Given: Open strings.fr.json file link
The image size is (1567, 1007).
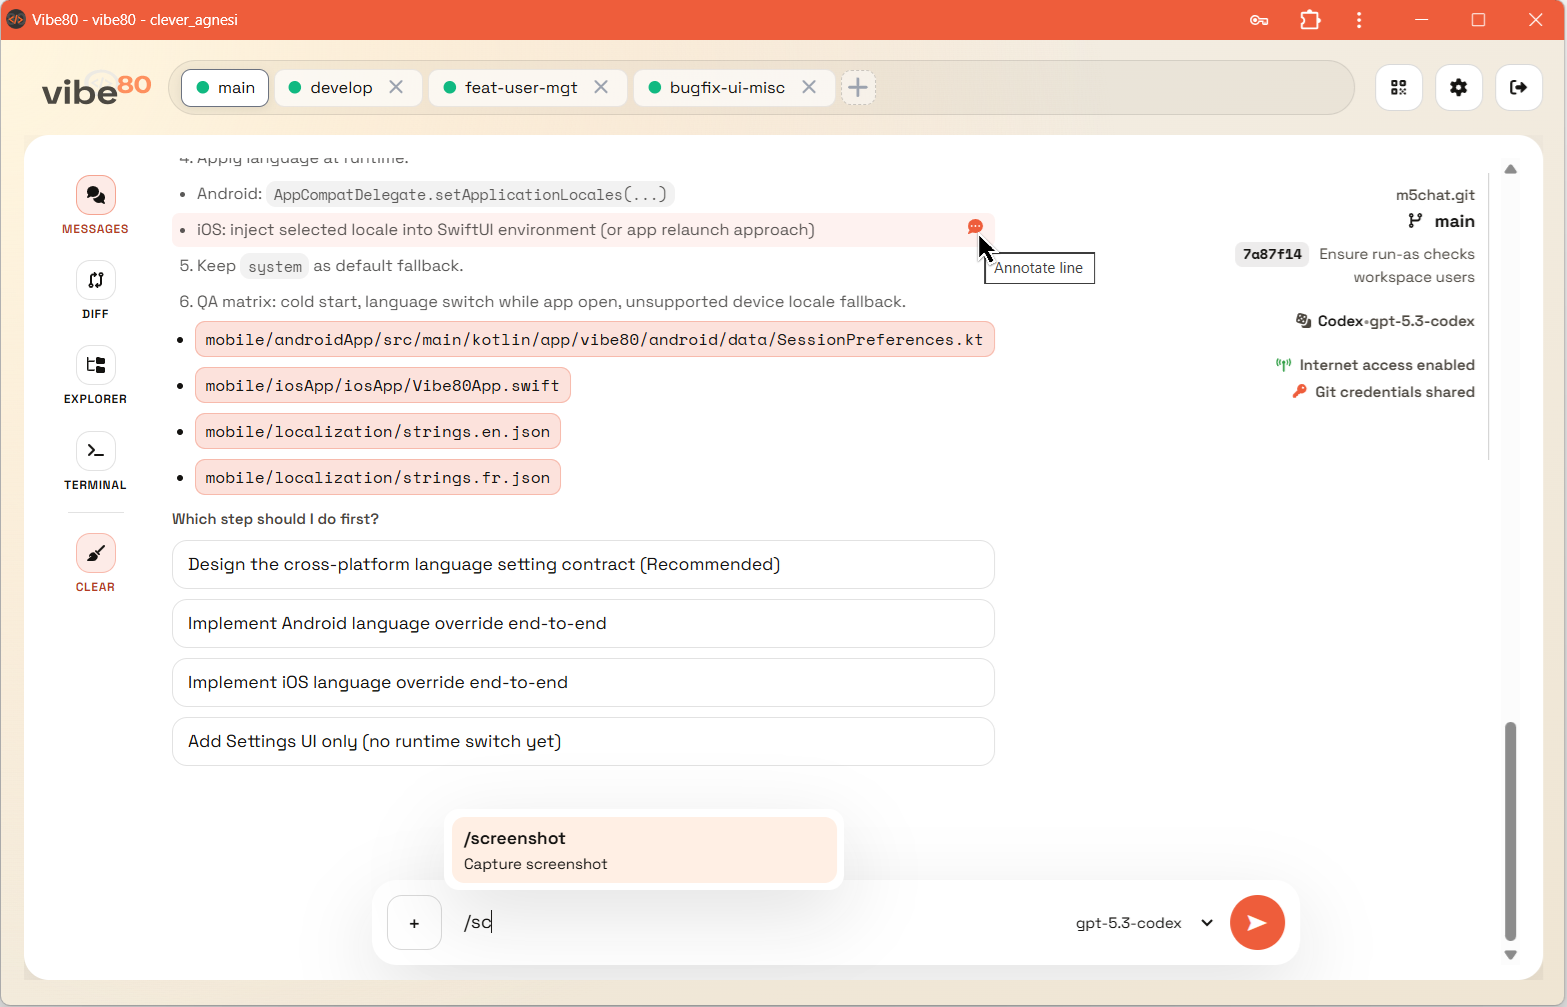Looking at the screenshot, I should point(378,478).
